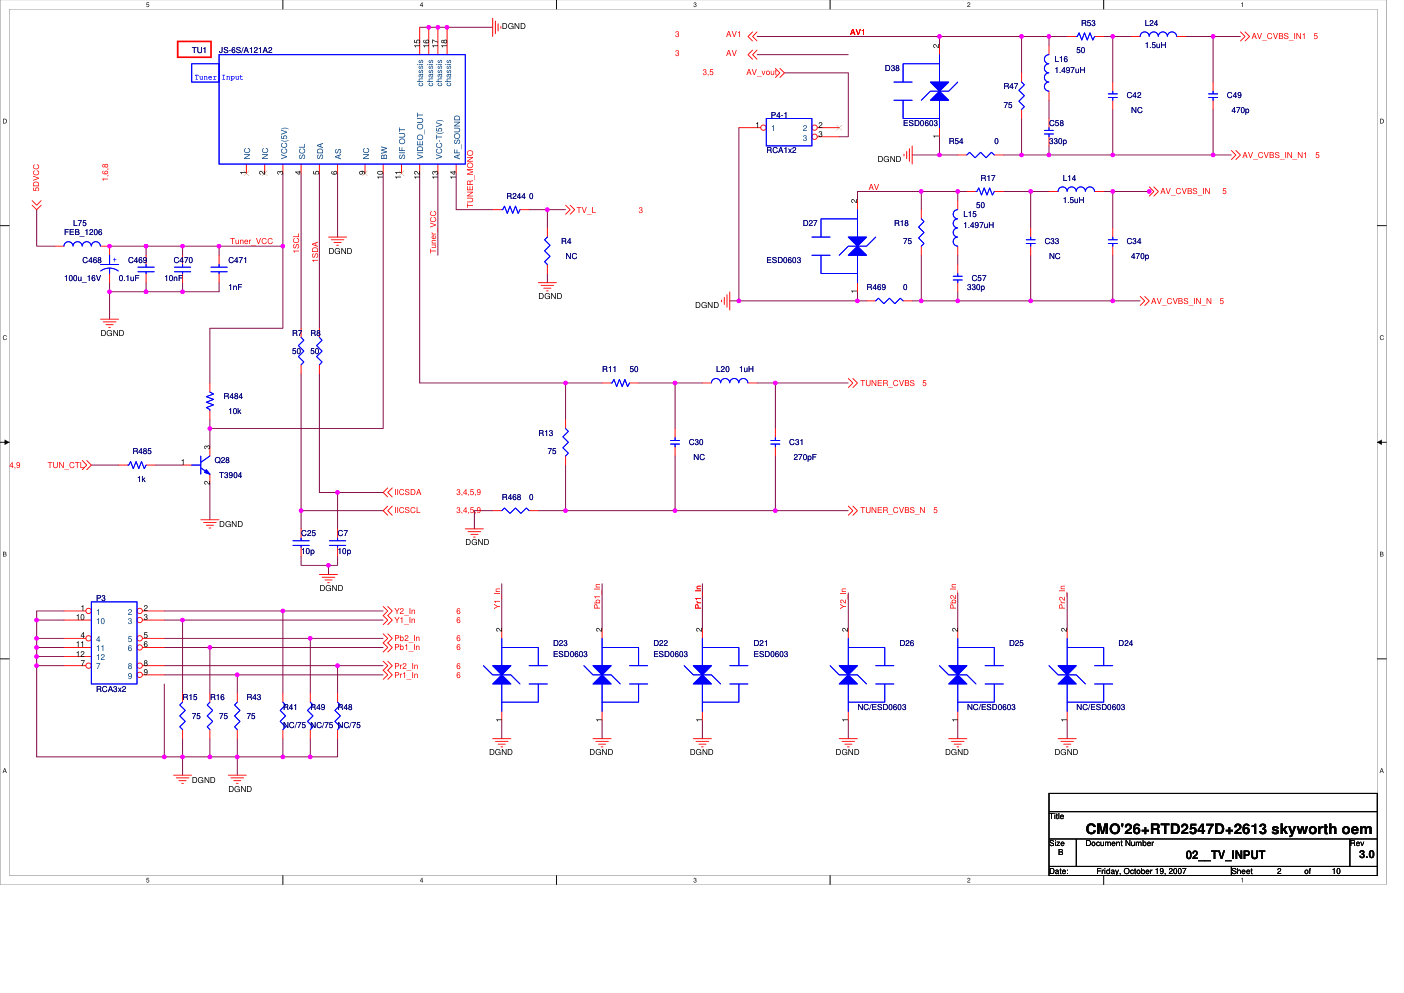Click the R484 10k resistor symbol
This screenshot has height=993, width=1404.
[x=210, y=401]
